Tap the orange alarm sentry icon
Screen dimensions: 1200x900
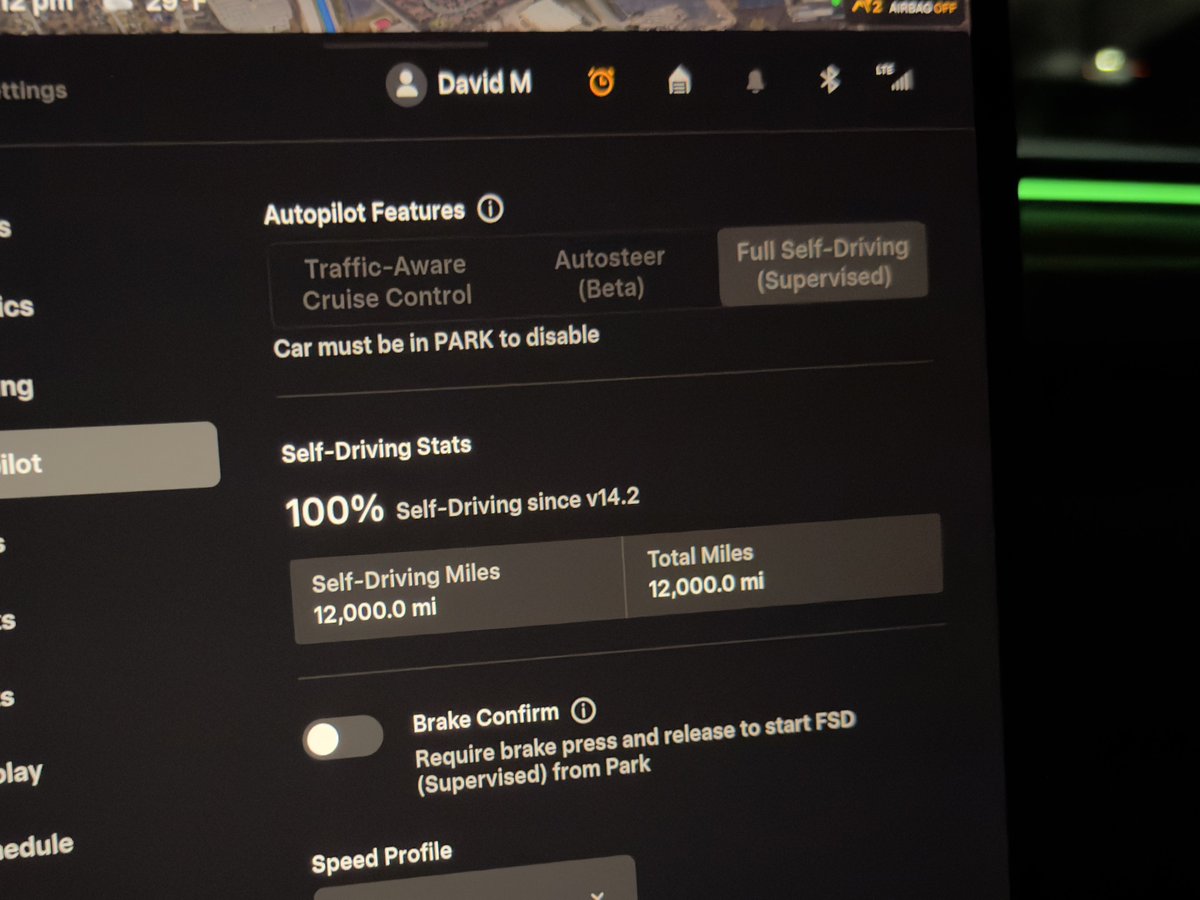601,82
